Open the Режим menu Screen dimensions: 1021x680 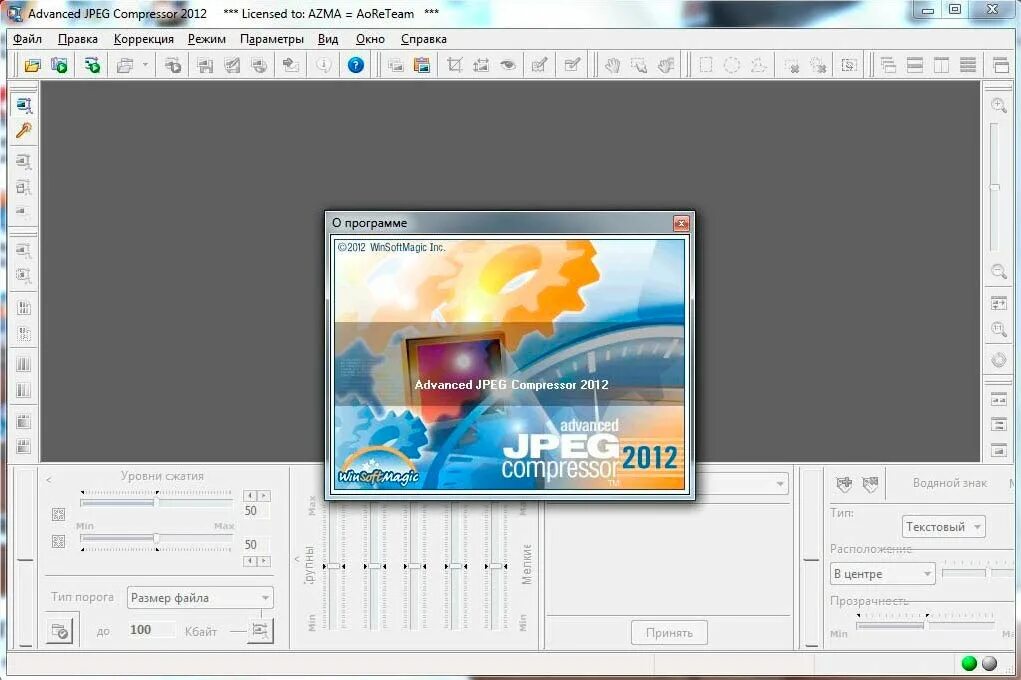pyautogui.click(x=206, y=39)
